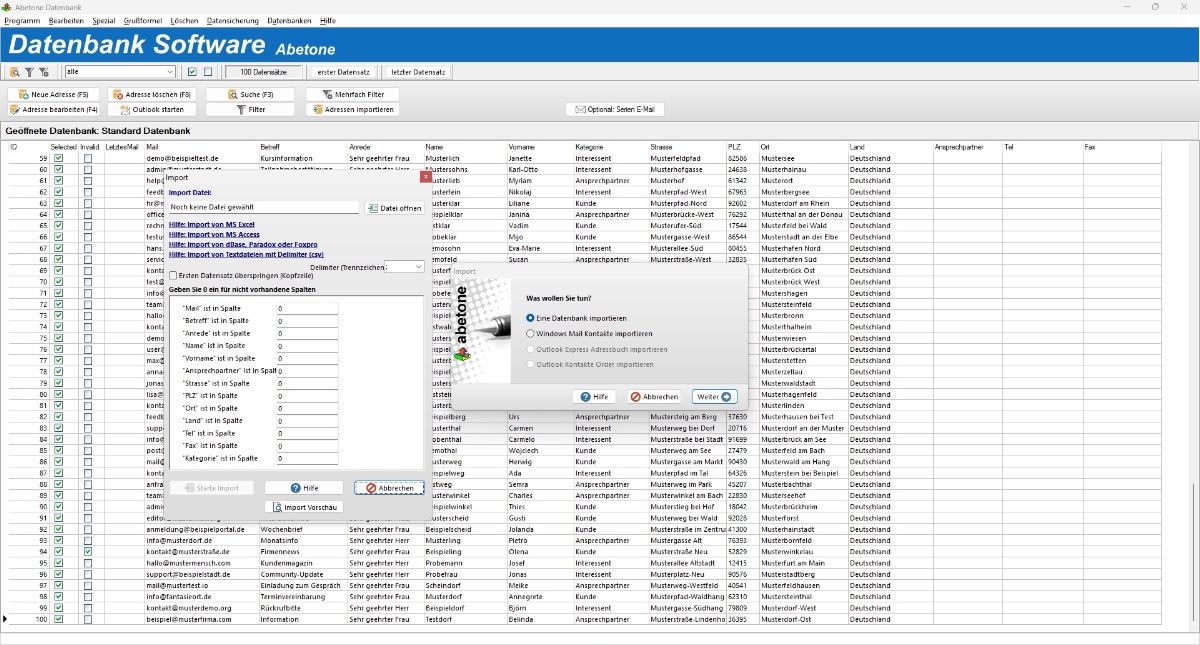Click cell 'Musterwinkelau' in Ort column
The height and width of the screenshot is (645, 1200).
click(x=787, y=552)
